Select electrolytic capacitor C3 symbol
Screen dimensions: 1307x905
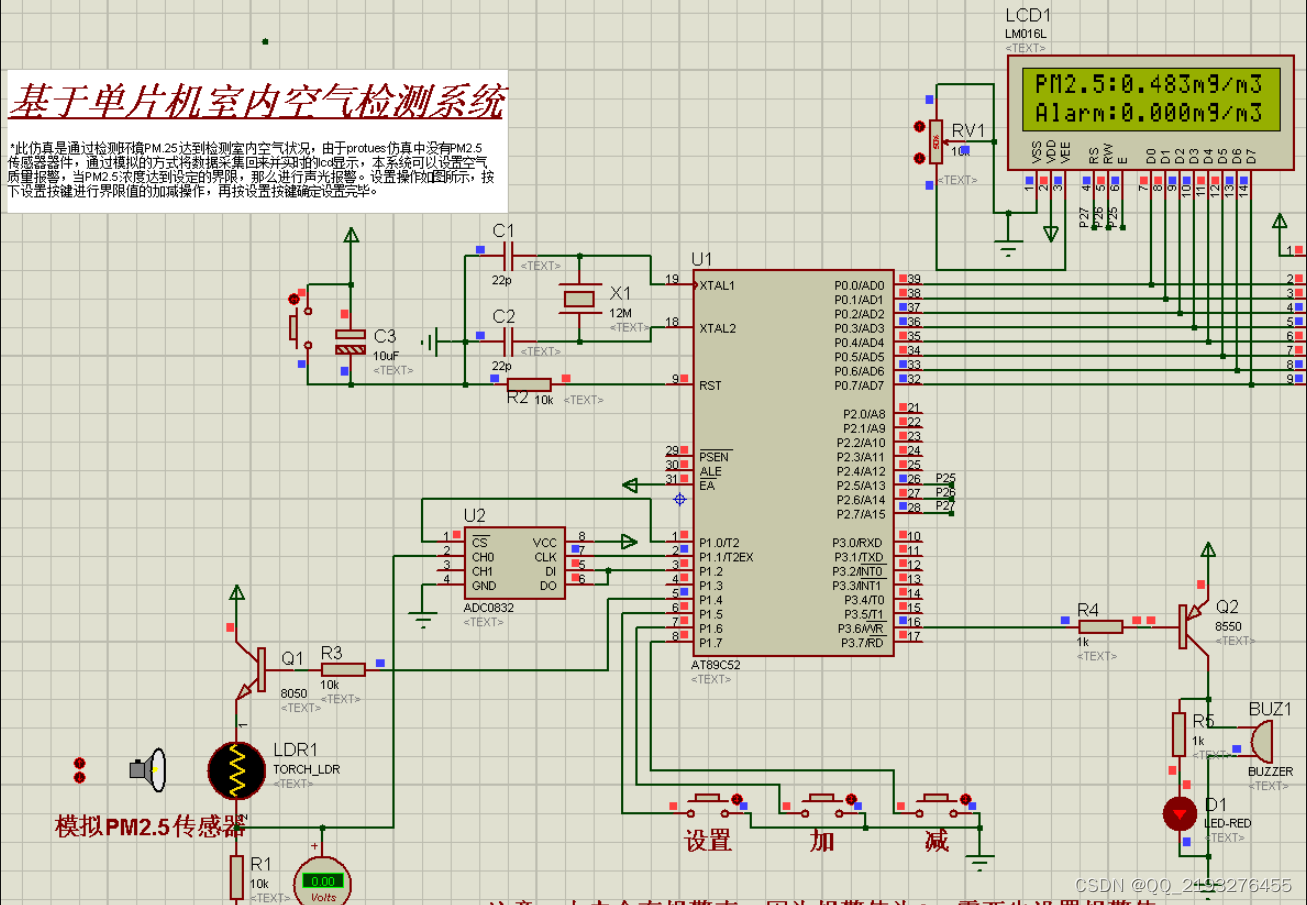coord(350,342)
